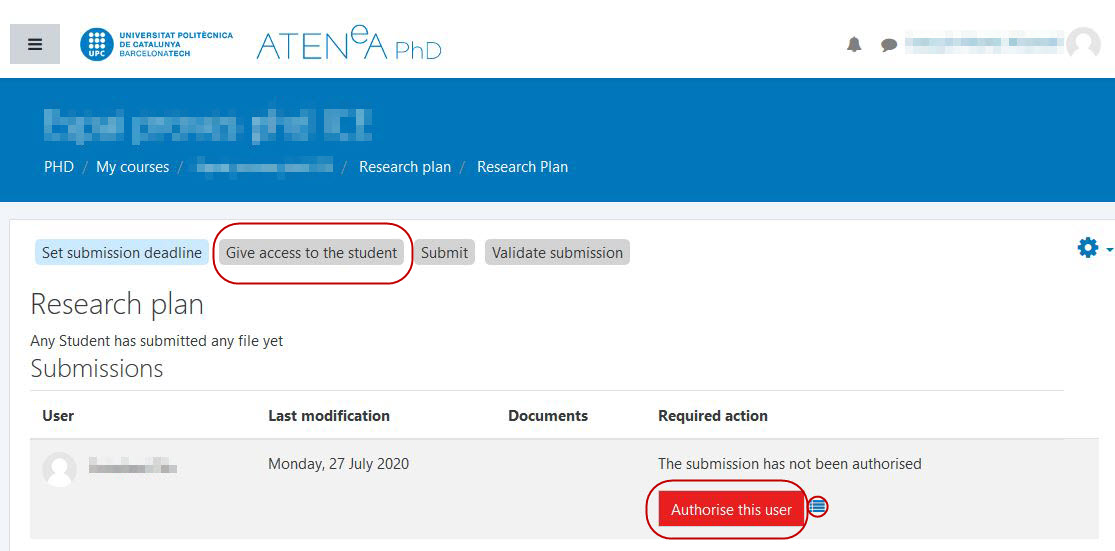Select the Give access to the student step
This screenshot has height=551, width=1115.
(312, 253)
